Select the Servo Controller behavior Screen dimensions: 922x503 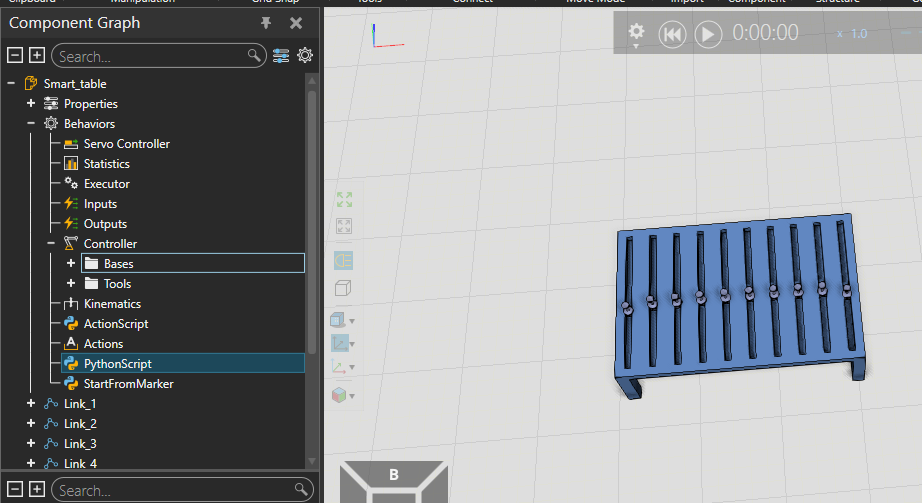(126, 144)
